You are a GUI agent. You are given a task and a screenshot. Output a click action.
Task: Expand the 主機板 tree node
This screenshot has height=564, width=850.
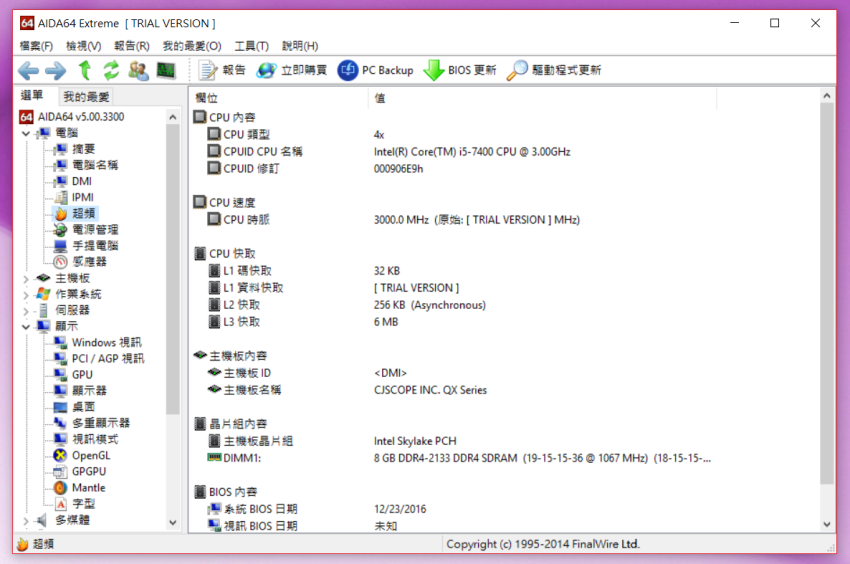[x=25, y=278]
